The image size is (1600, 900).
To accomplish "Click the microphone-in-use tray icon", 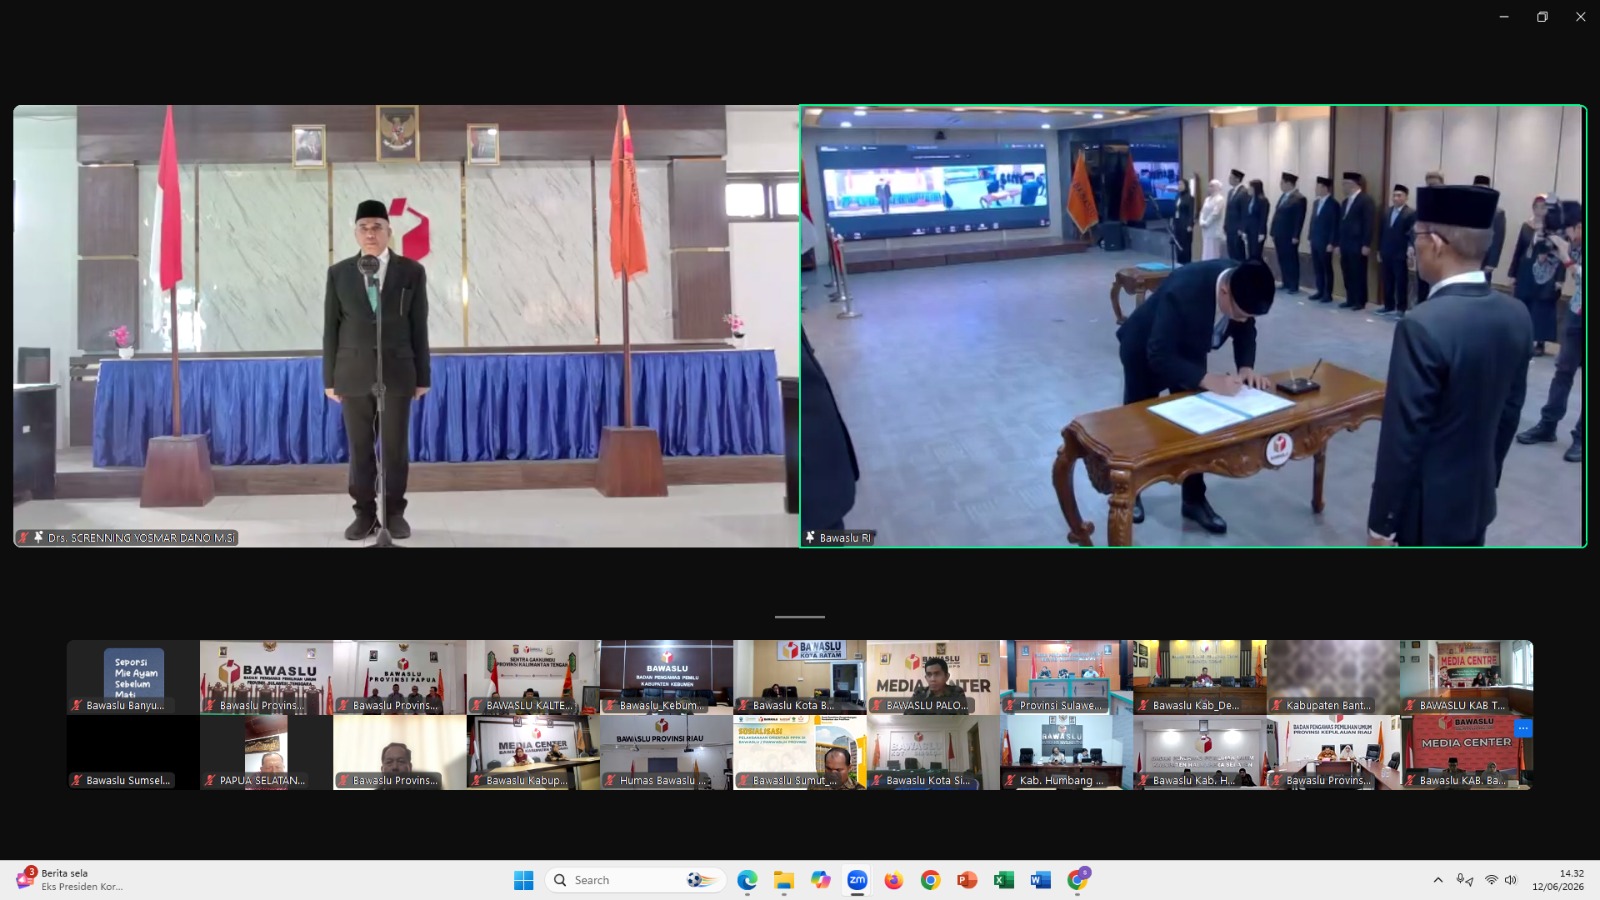I will [1464, 880].
